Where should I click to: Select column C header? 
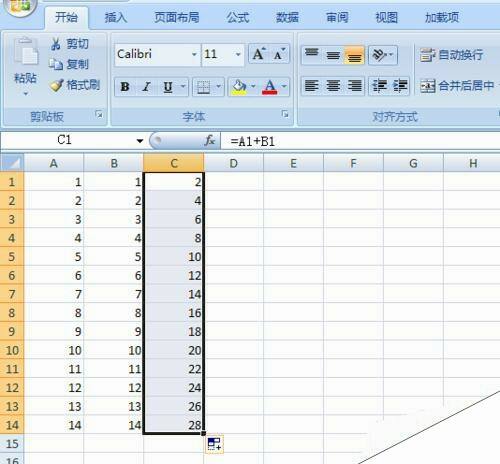[x=174, y=163]
